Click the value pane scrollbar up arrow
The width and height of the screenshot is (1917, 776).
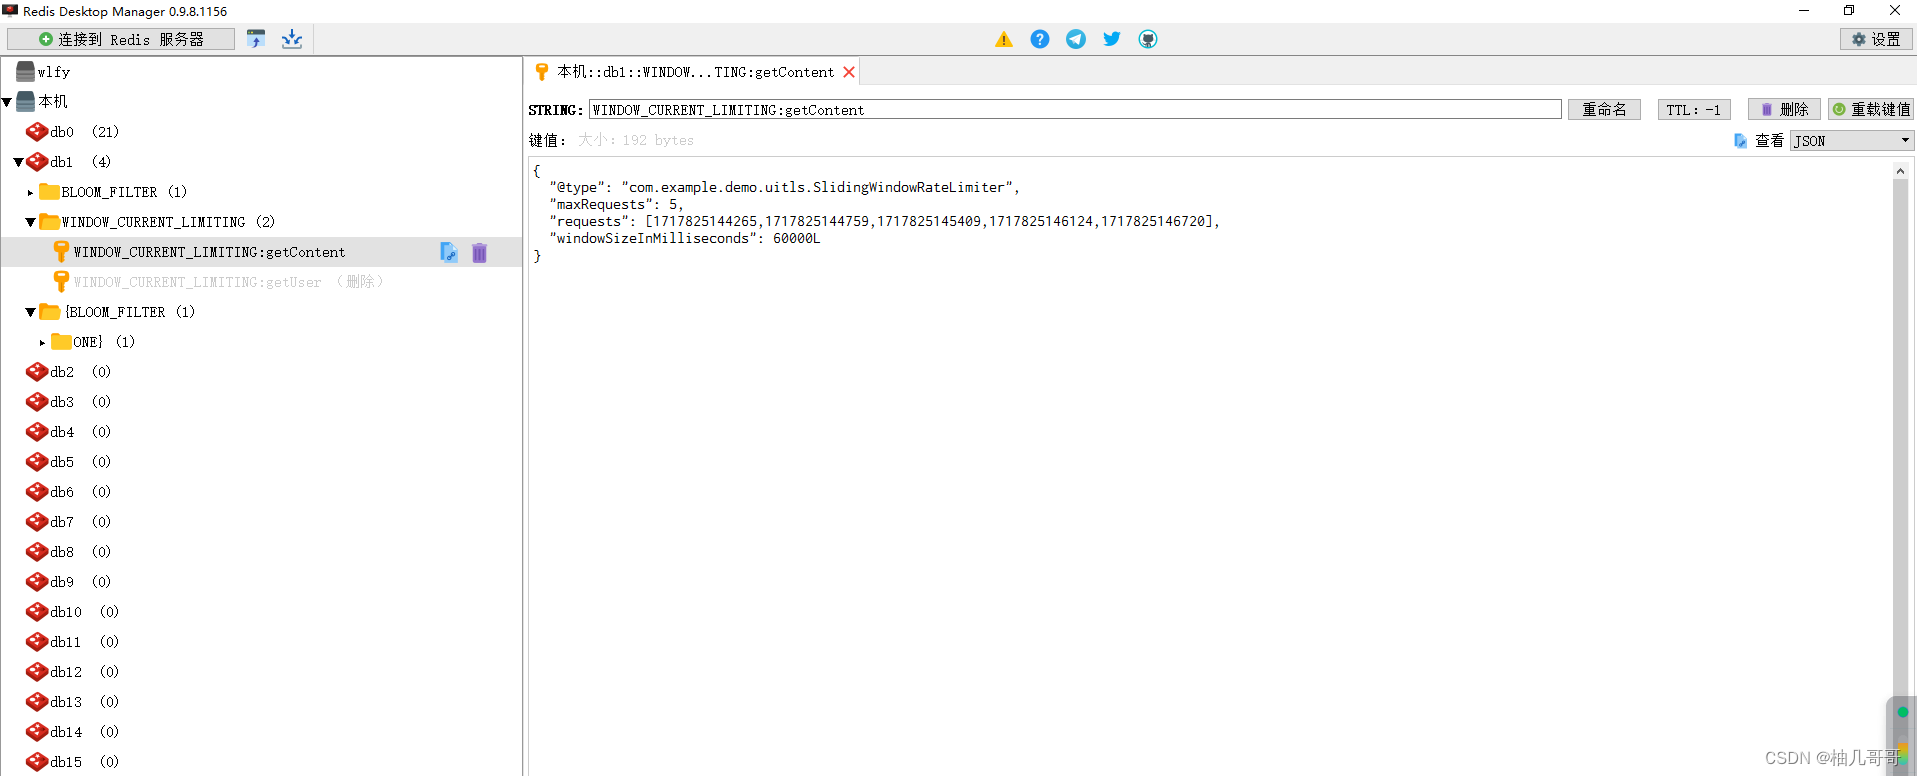[x=1900, y=171]
